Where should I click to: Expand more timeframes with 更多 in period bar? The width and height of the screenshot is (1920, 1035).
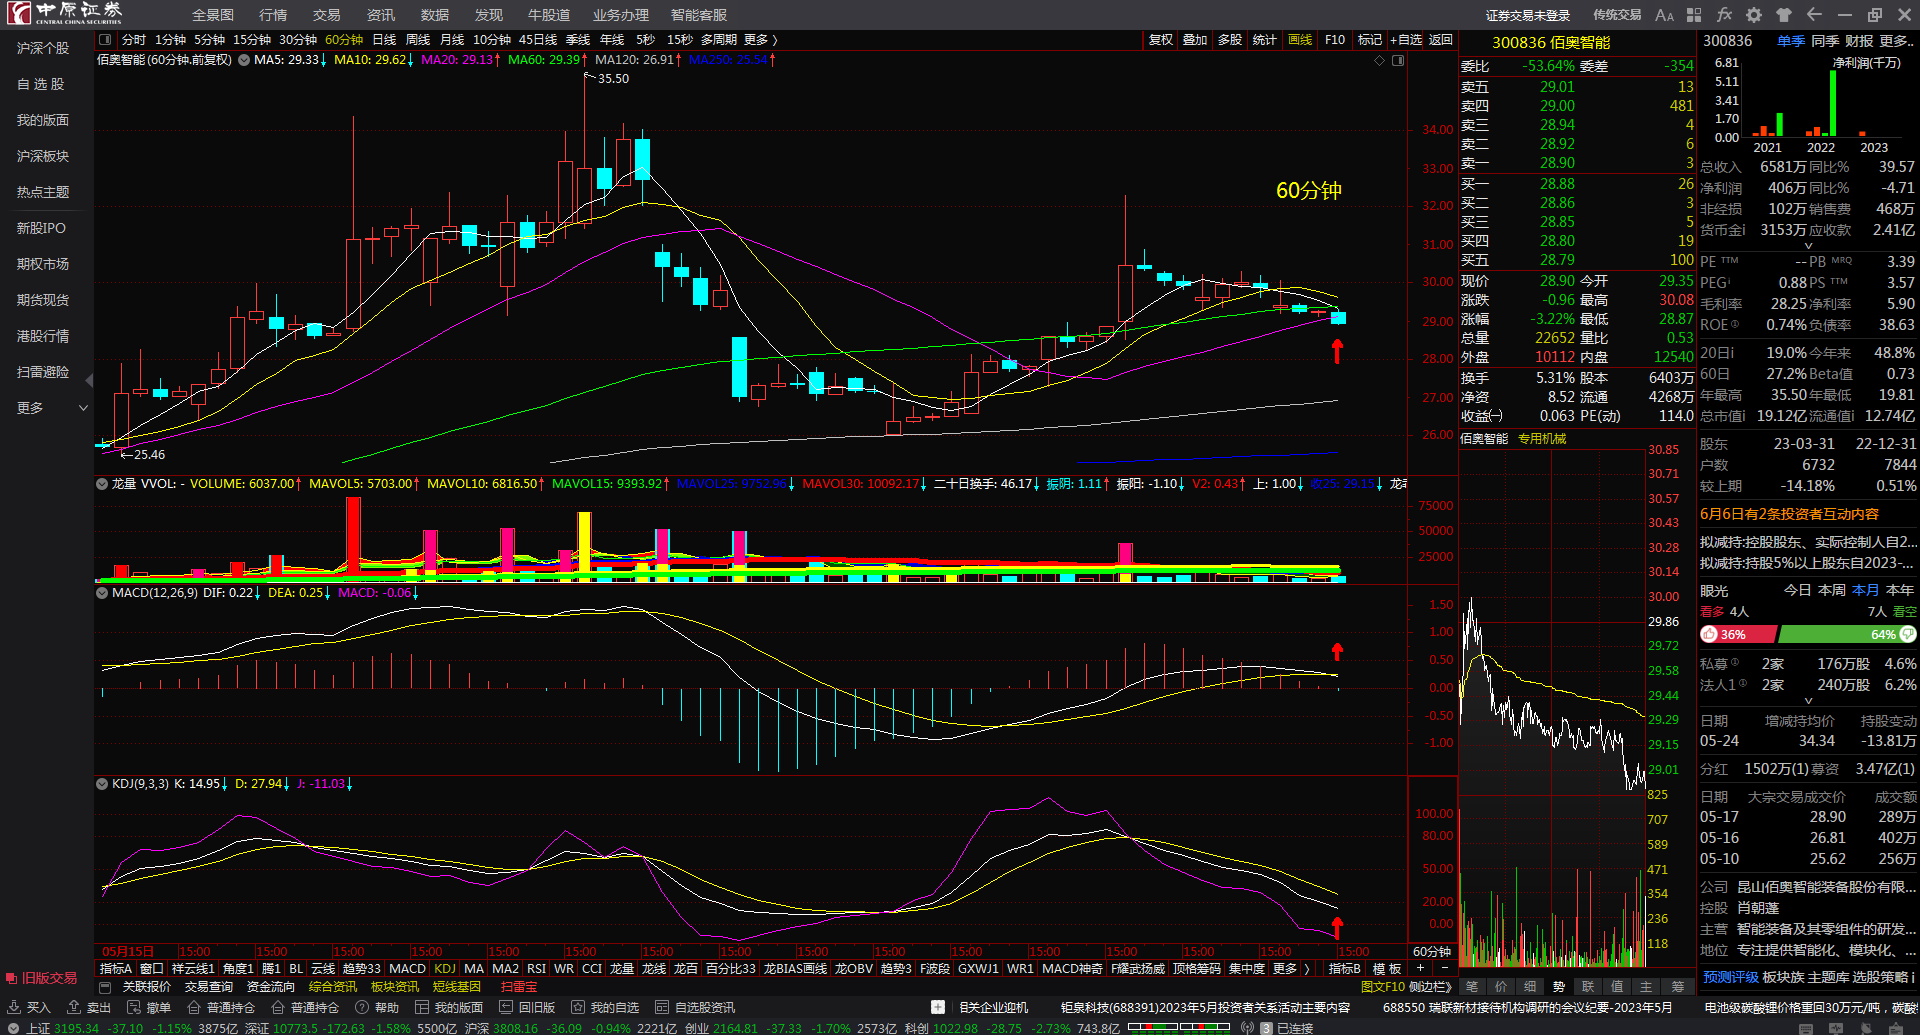click(760, 40)
